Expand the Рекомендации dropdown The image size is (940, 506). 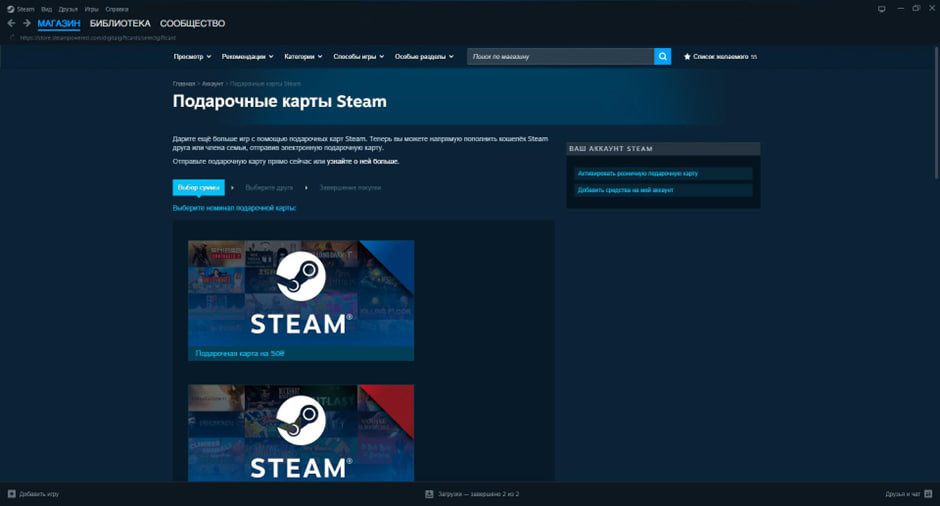247,56
